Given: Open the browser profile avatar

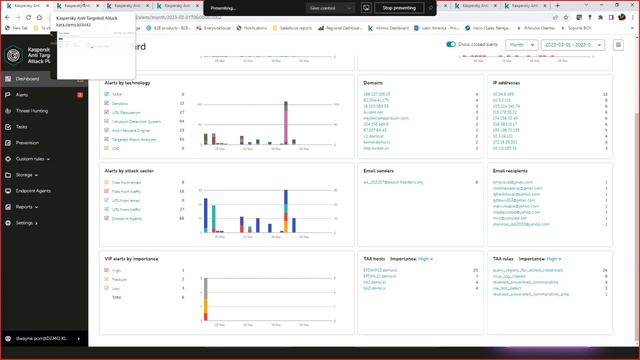Looking at the screenshot, I should pos(622,18).
